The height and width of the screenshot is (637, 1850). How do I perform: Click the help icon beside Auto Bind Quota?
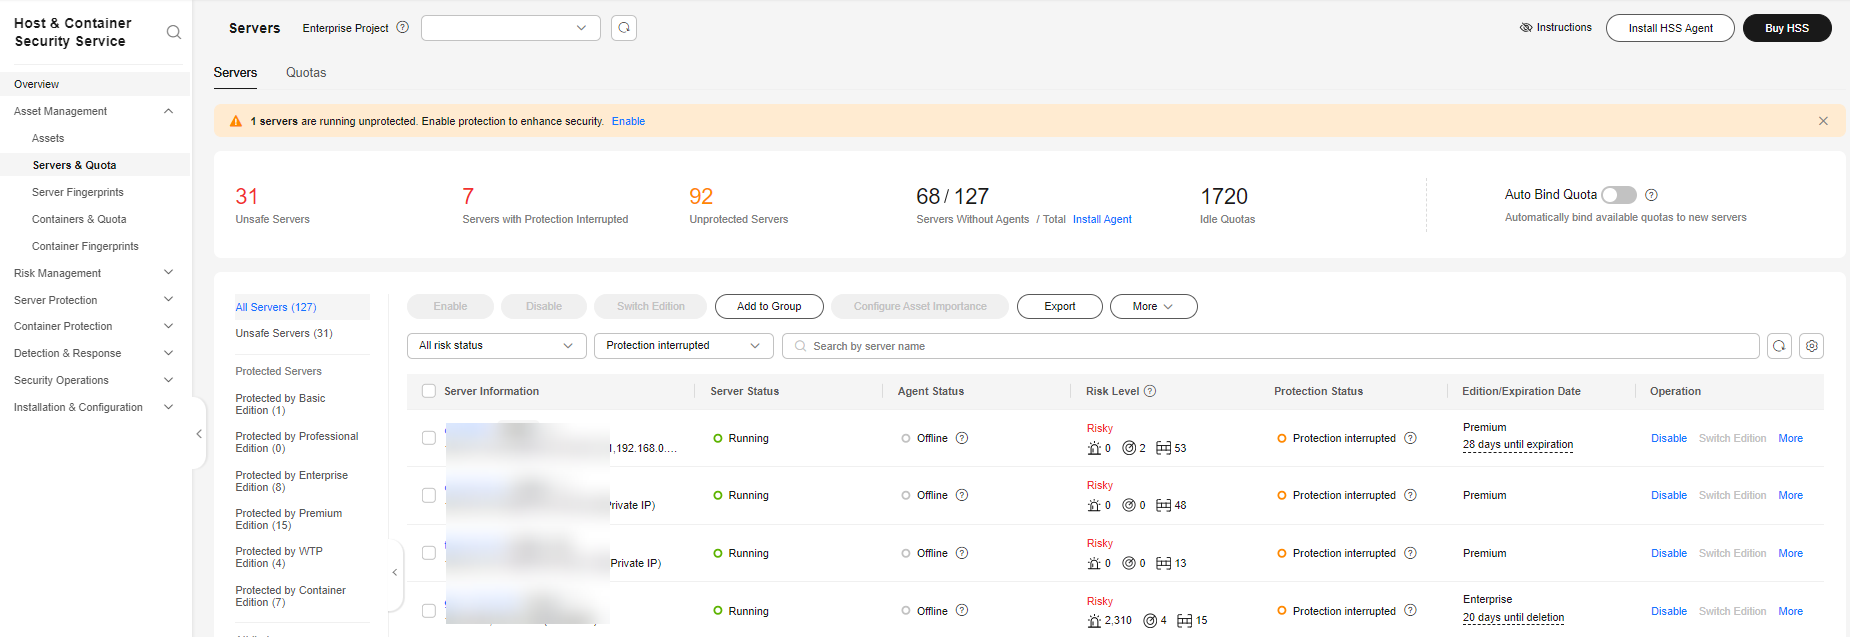[1651, 195]
